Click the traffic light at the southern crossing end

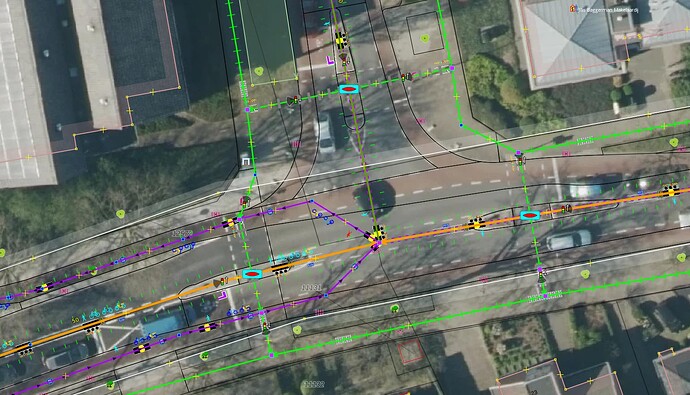(265, 326)
